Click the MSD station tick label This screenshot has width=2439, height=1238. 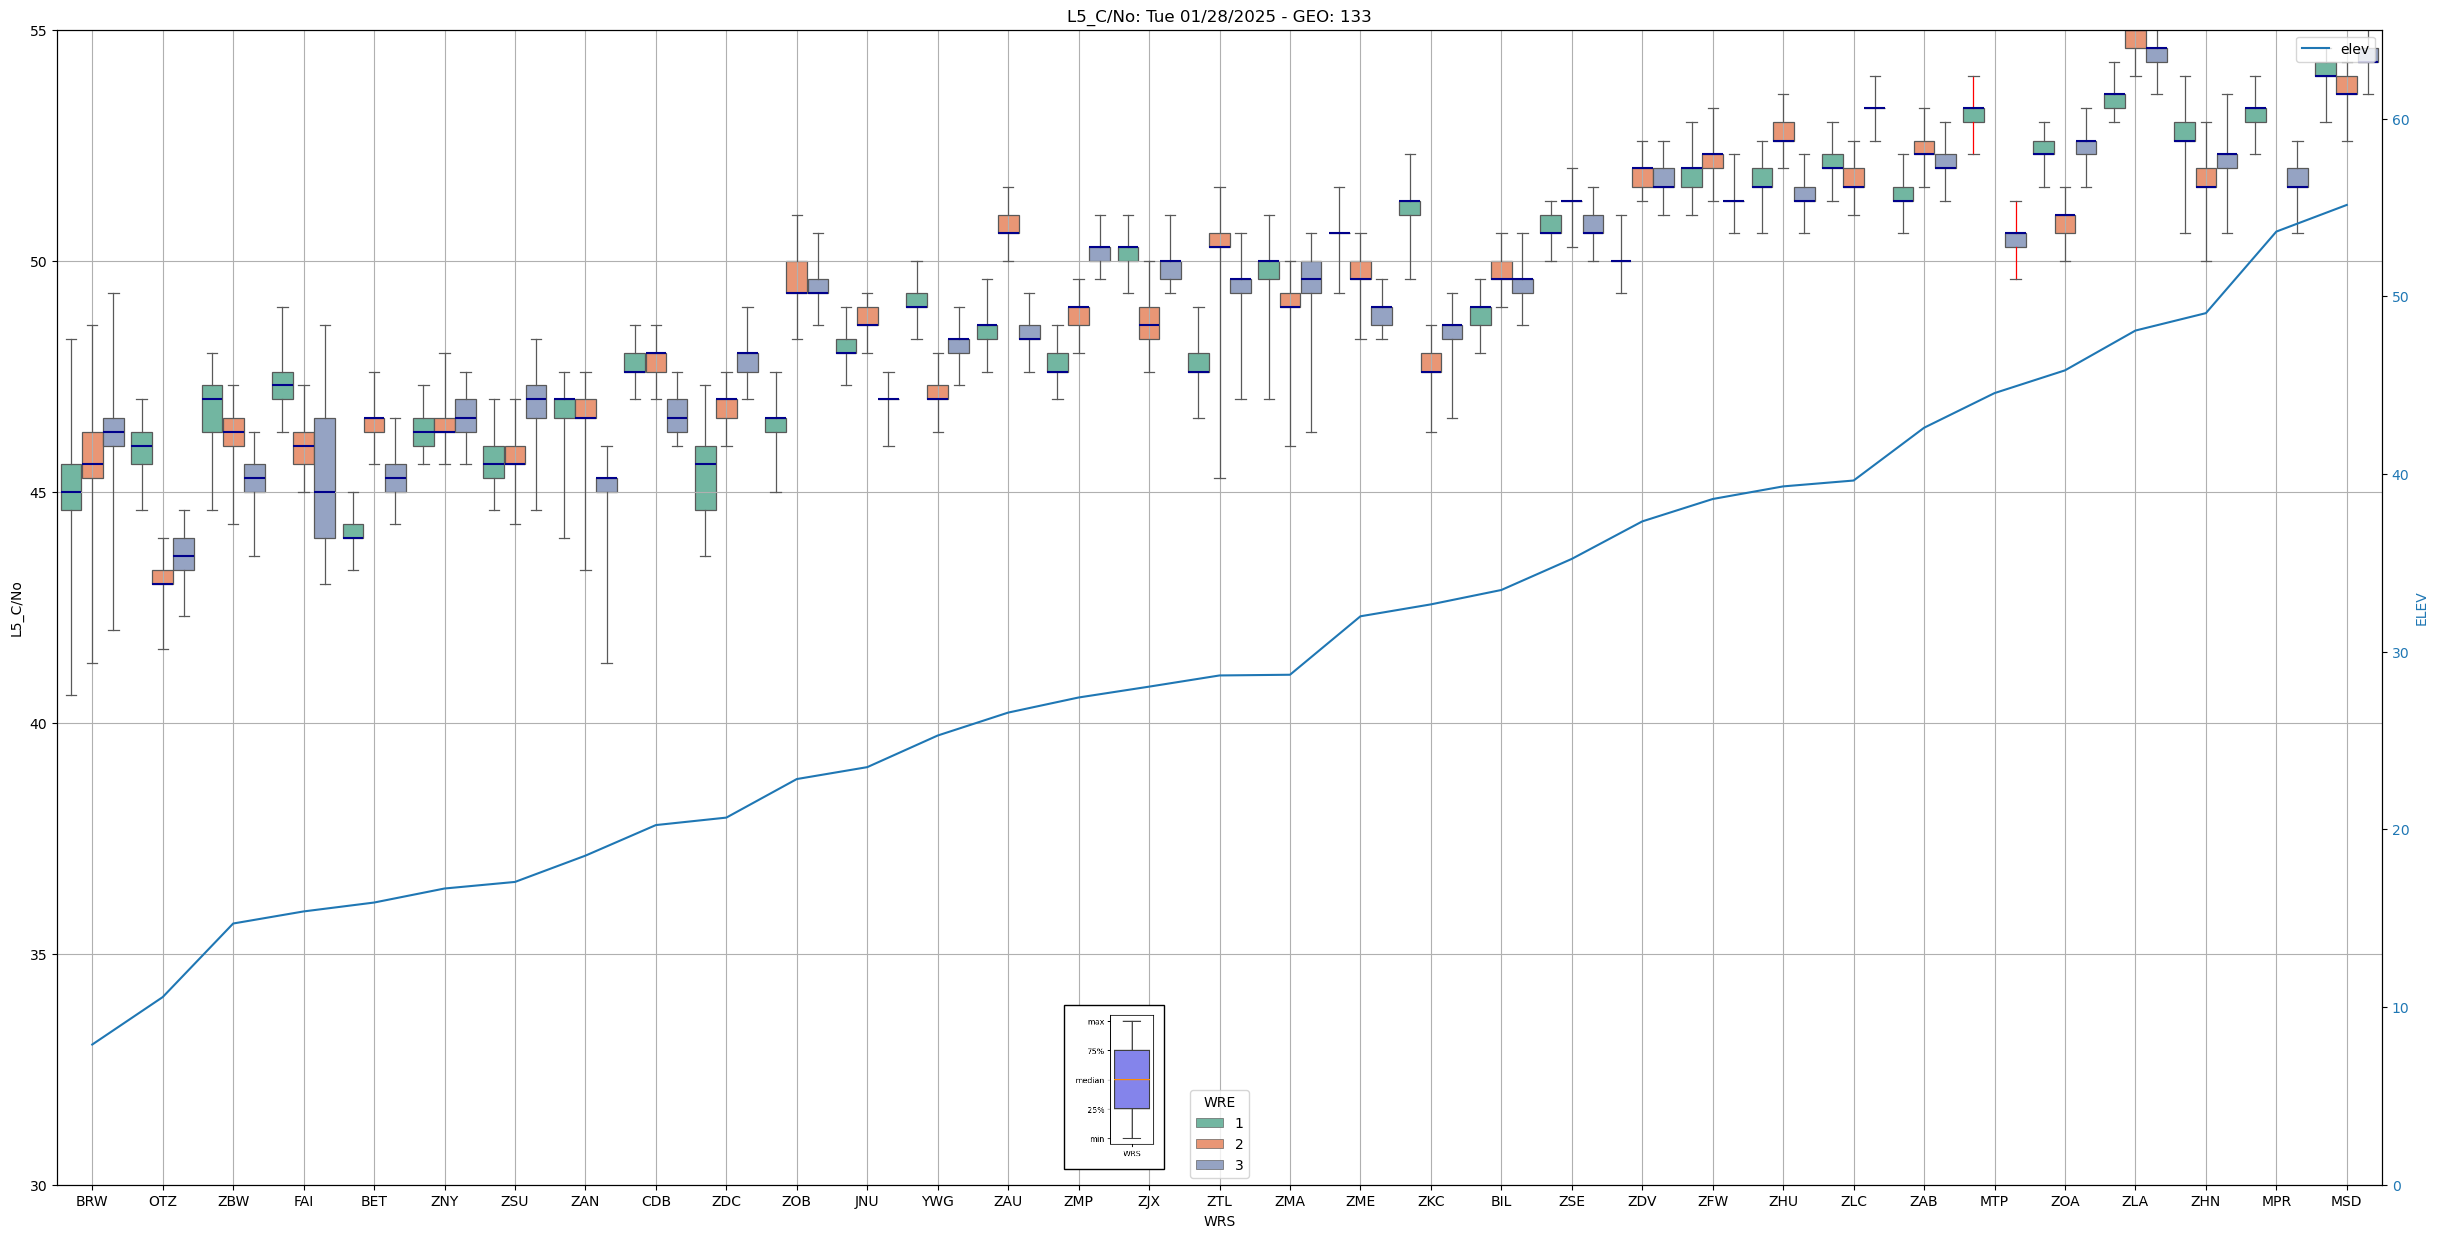[2346, 1201]
